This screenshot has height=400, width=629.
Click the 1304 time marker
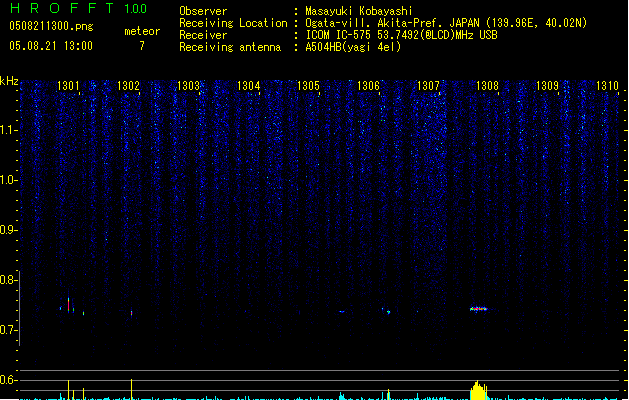(x=248, y=86)
